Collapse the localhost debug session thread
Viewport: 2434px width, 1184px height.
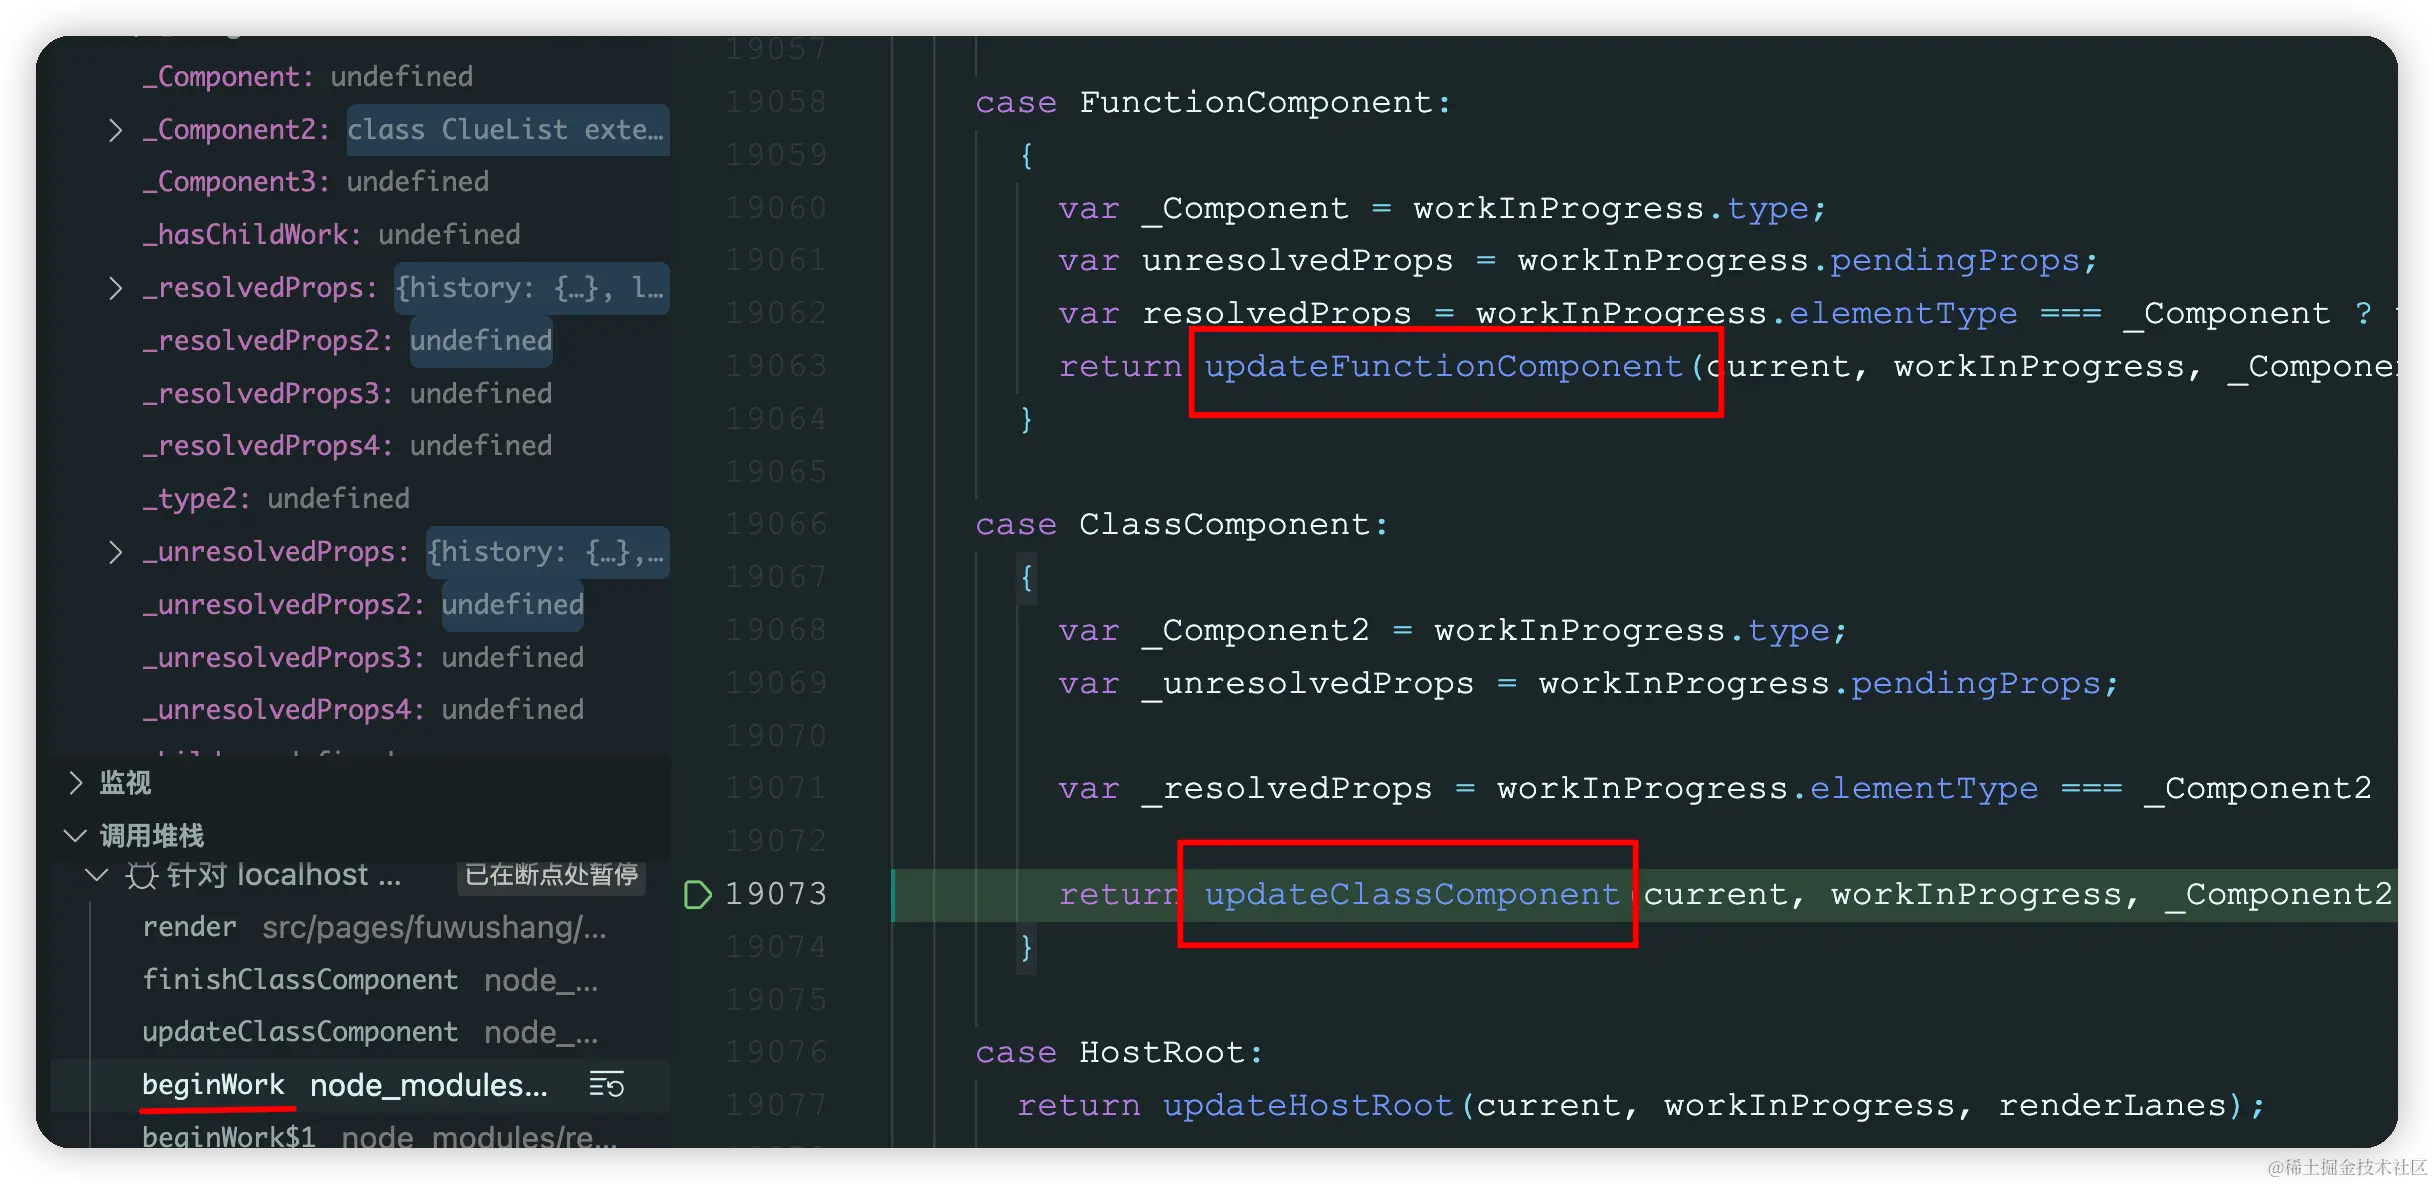point(97,875)
